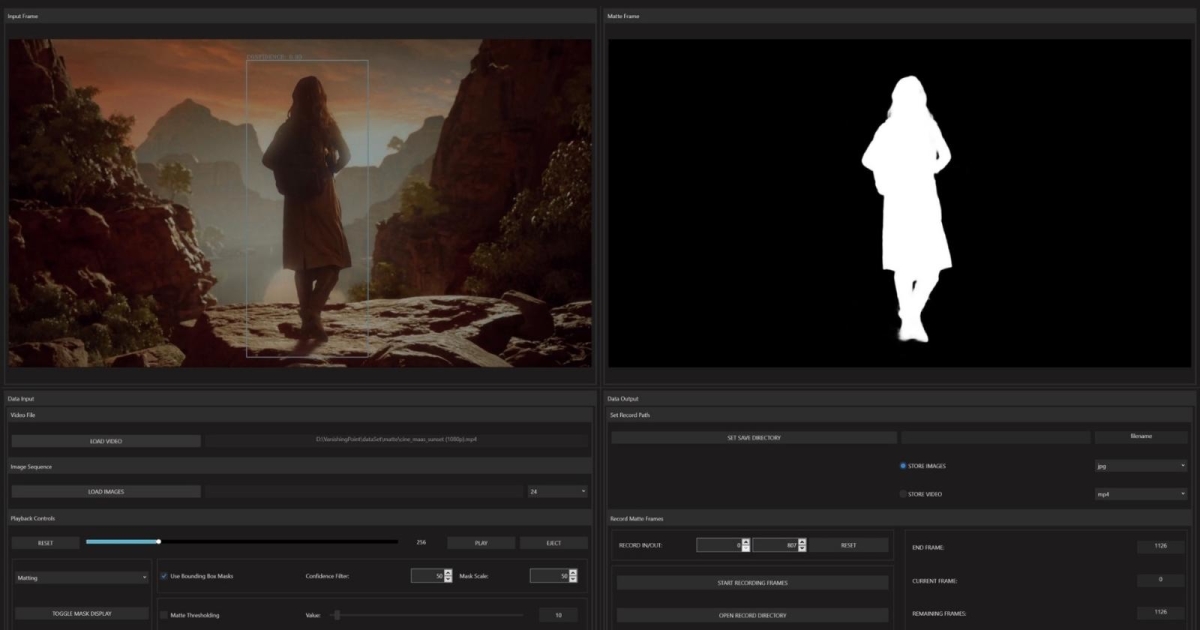Click OPEN RECORD DIRECTORY button
This screenshot has height=630, width=1200.
coord(753,615)
